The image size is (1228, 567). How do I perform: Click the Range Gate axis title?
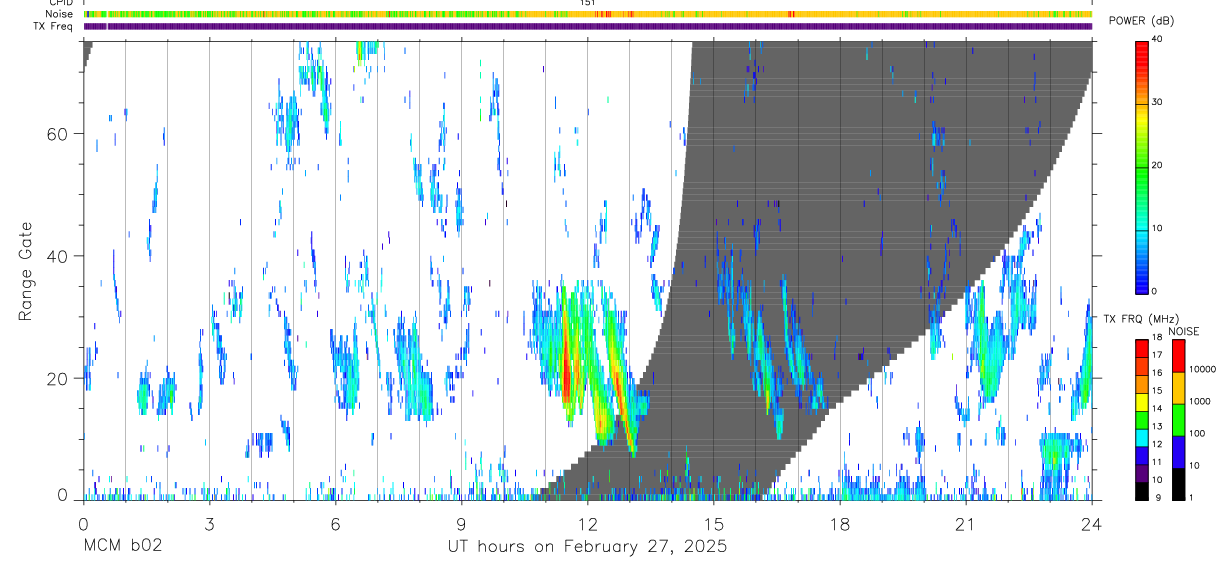click(x=27, y=271)
